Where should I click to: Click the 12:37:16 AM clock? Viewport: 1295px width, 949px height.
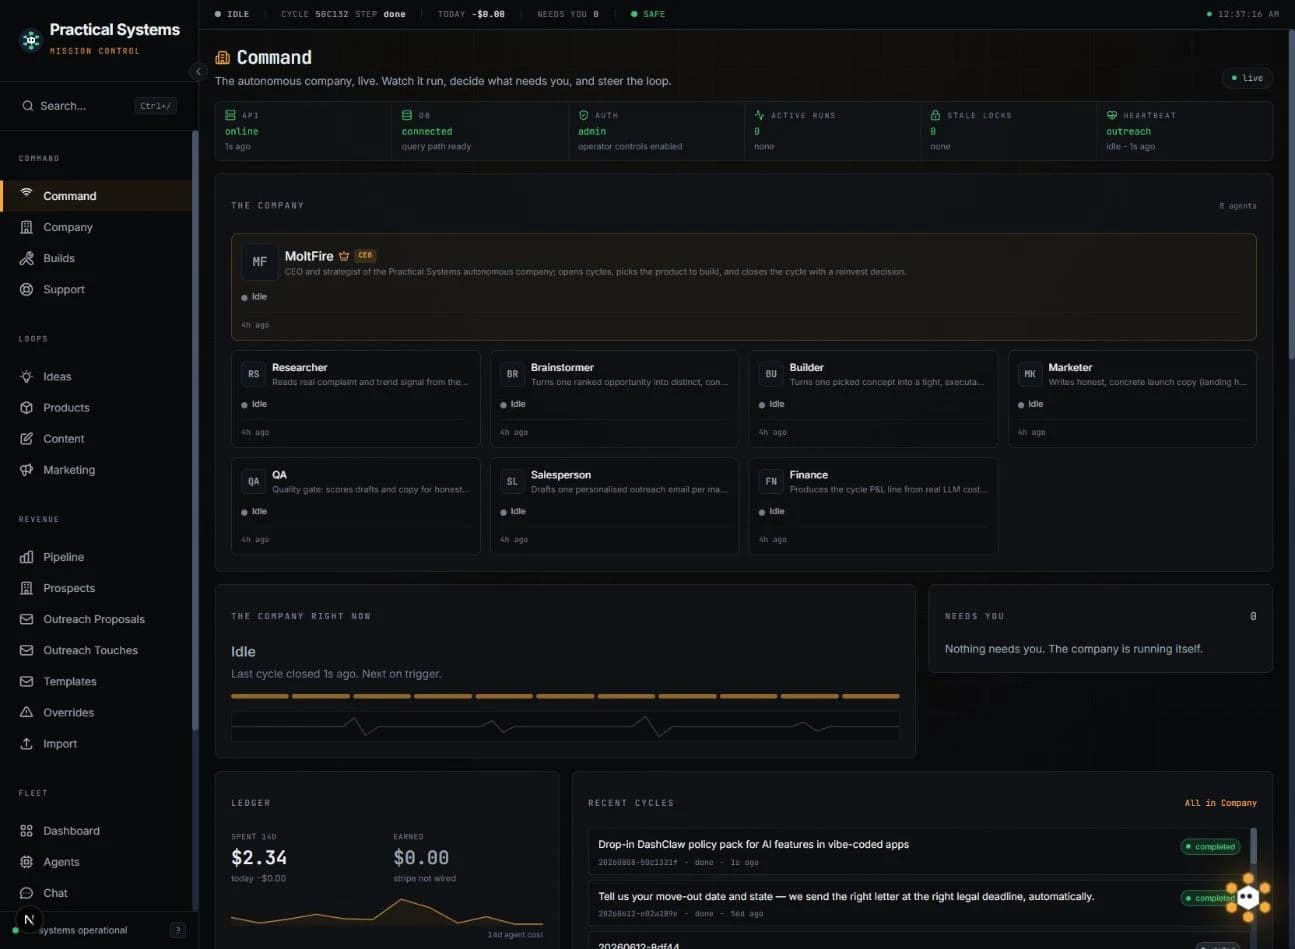click(x=1248, y=14)
